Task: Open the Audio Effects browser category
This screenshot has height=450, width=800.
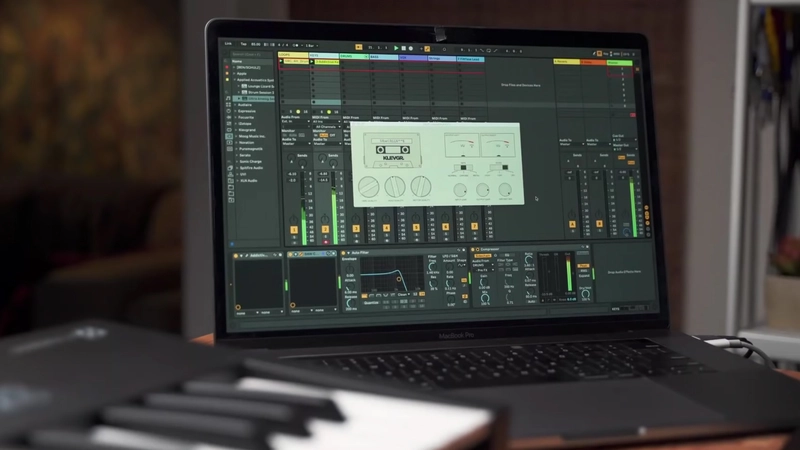Action: (x=229, y=117)
